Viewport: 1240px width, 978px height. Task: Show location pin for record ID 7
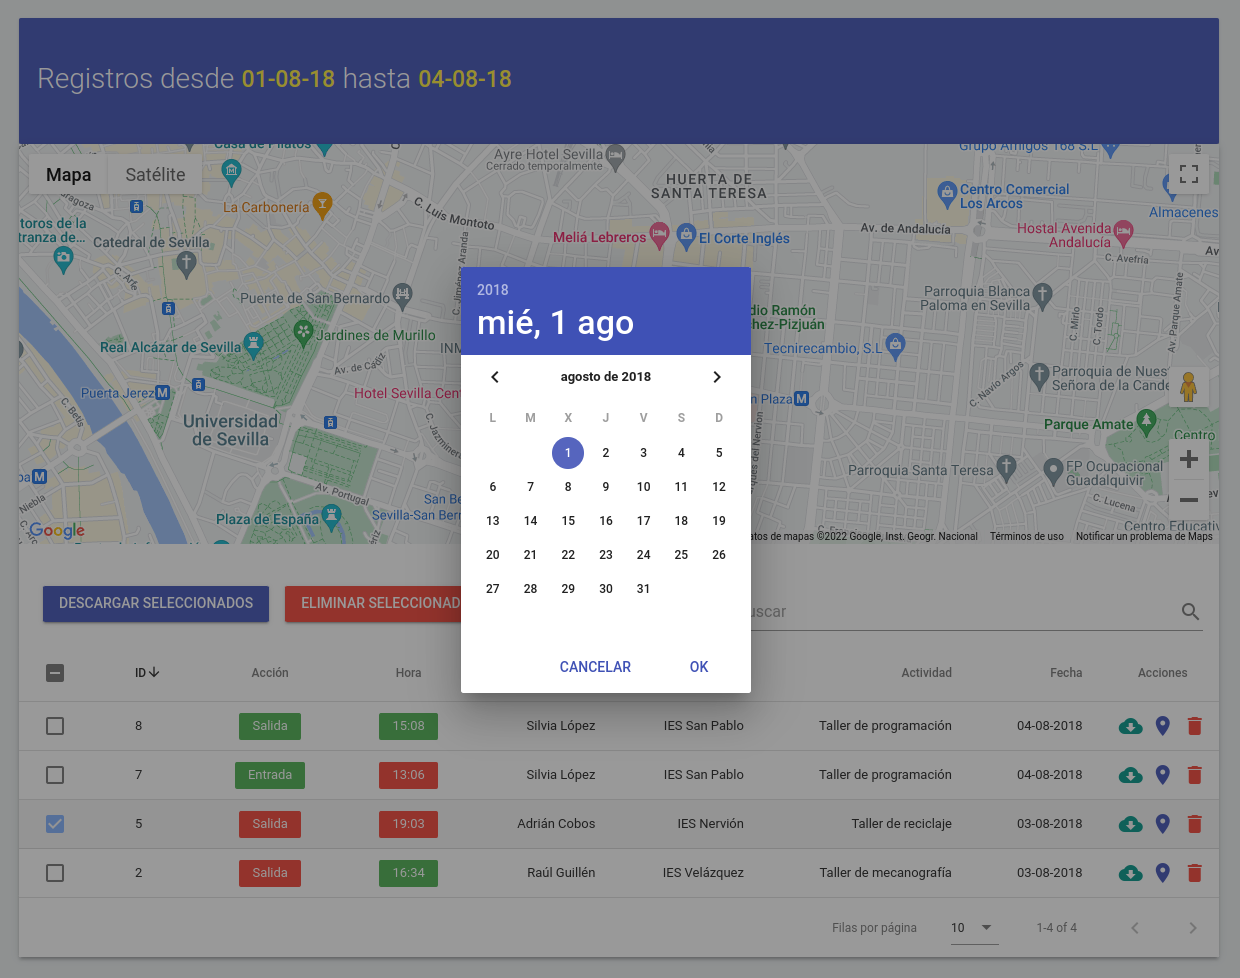(x=1162, y=775)
